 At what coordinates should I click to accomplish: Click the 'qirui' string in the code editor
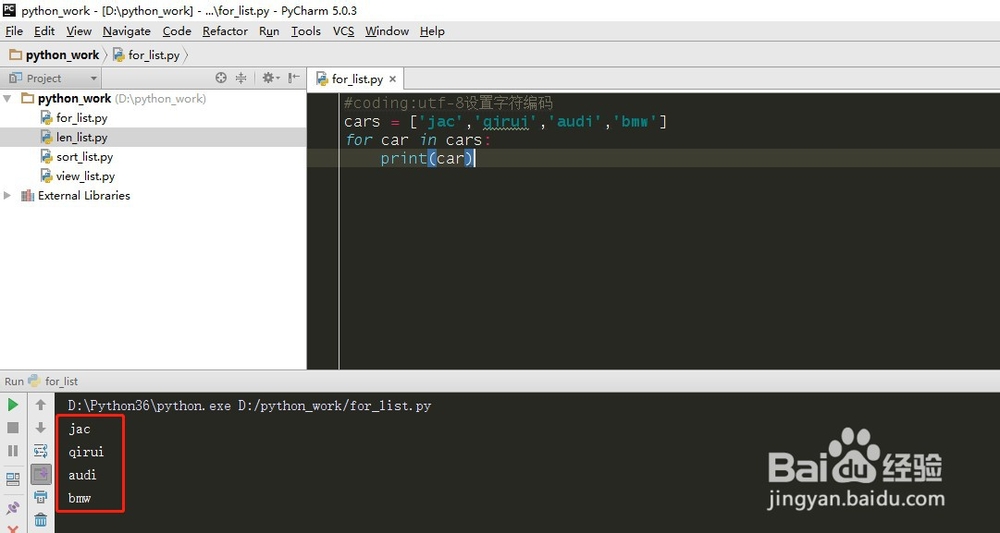click(506, 121)
